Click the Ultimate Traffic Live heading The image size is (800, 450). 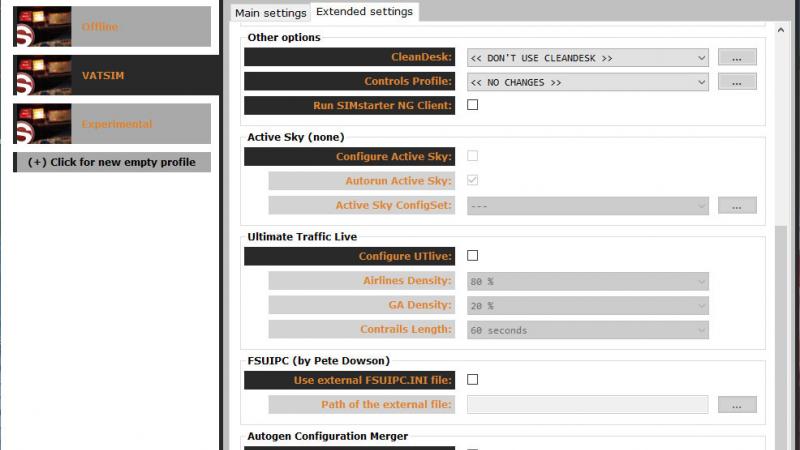[302, 237]
